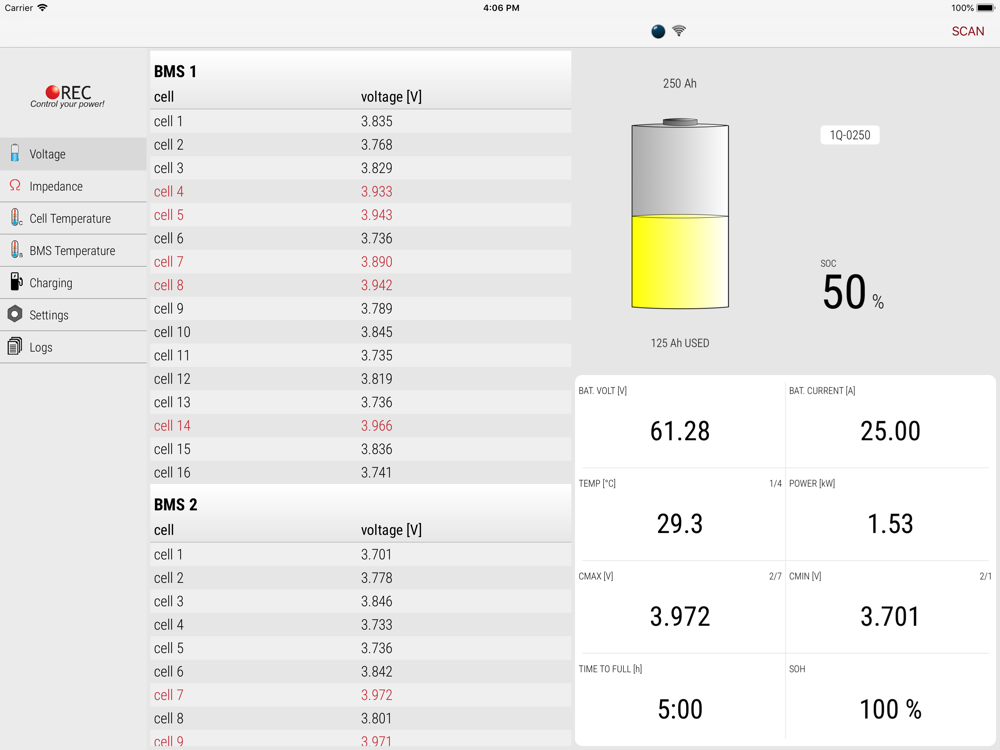The width and height of the screenshot is (1000, 750).
Task: Tap the TEMP 29.3 tile
Action: pos(680,515)
